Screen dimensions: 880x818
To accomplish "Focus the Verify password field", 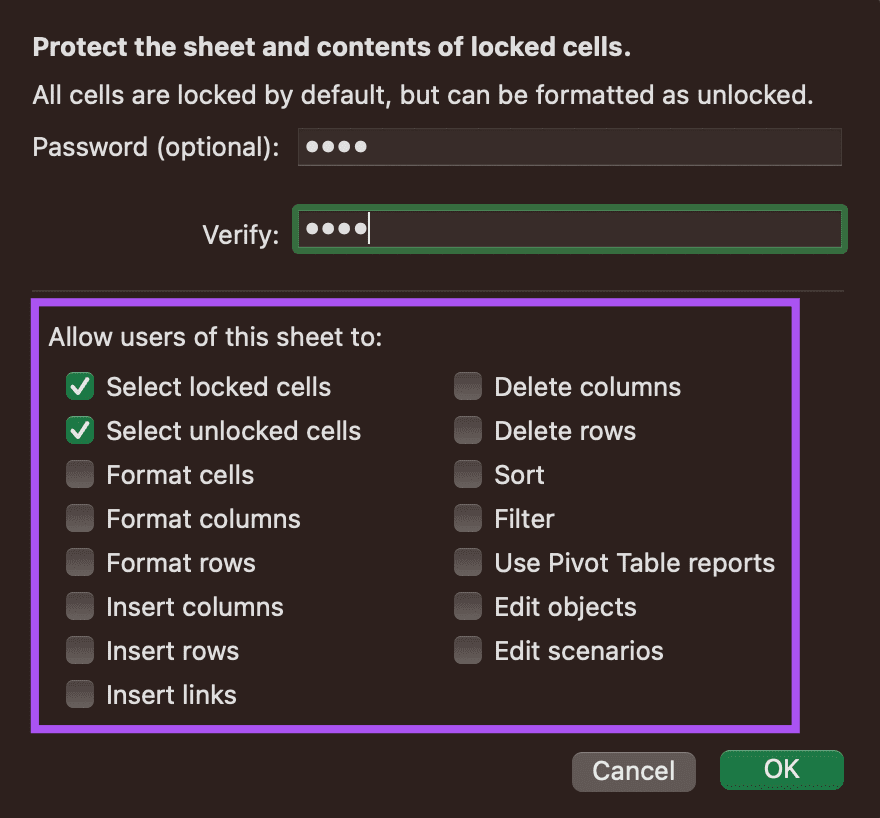I will tap(570, 229).
